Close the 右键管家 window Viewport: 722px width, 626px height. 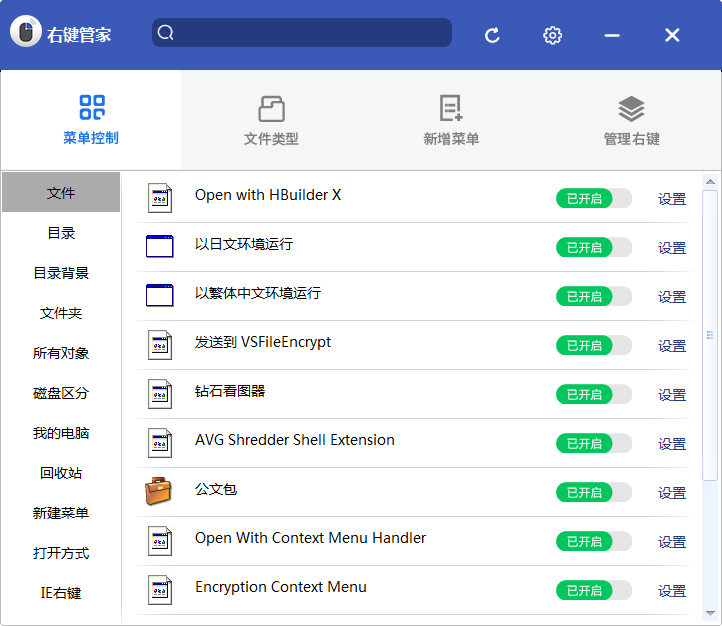pyautogui.click(x=672, y=35)
